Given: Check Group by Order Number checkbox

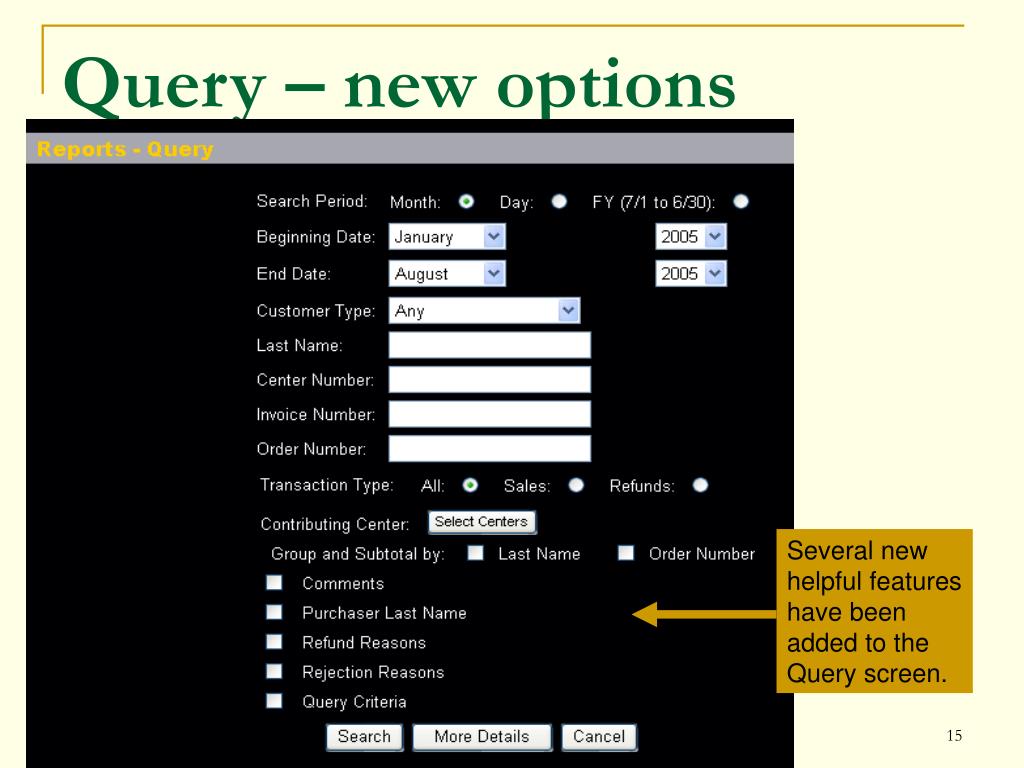Looking at the screenshot, I should pos(626,553).
